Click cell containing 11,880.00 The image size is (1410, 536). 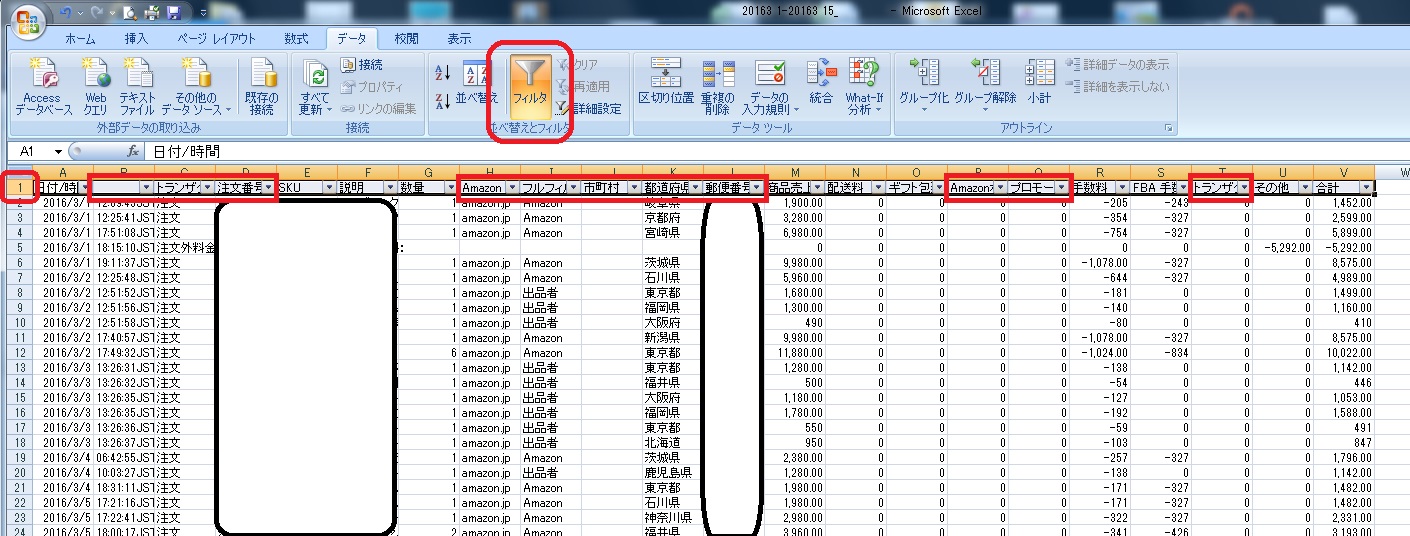[x=795, y=352]
